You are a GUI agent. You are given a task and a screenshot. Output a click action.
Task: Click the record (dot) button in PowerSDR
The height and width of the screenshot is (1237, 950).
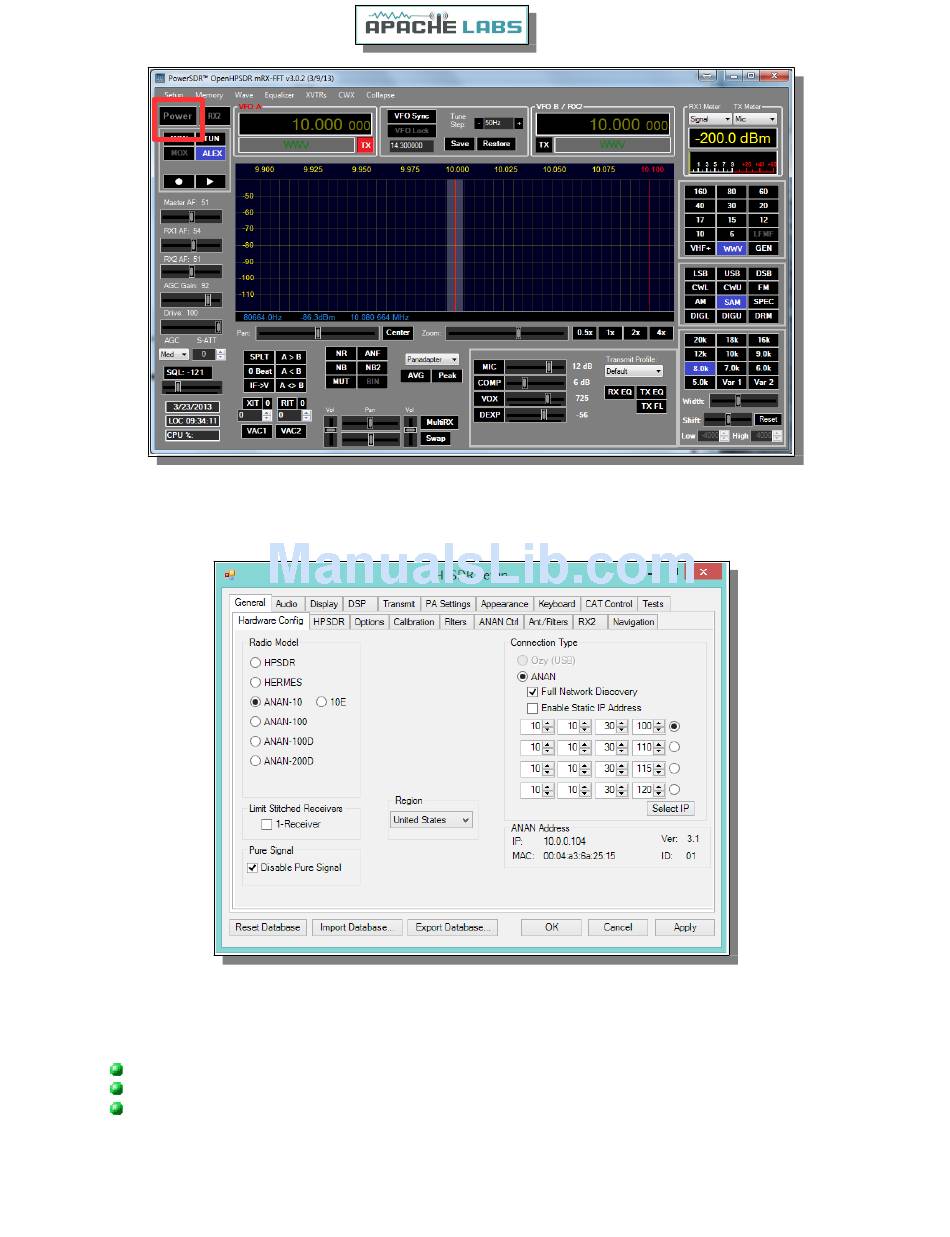[179, 181]
